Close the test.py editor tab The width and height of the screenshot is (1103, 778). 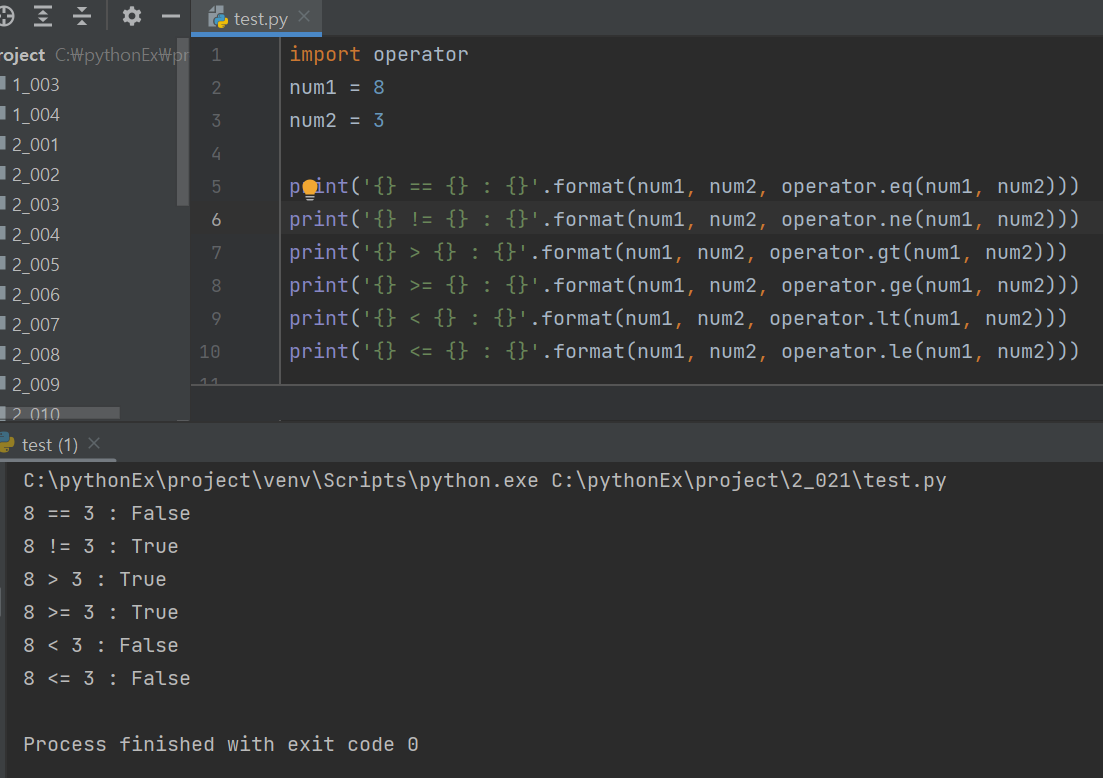pyautogui.click(x=304, y=16)
